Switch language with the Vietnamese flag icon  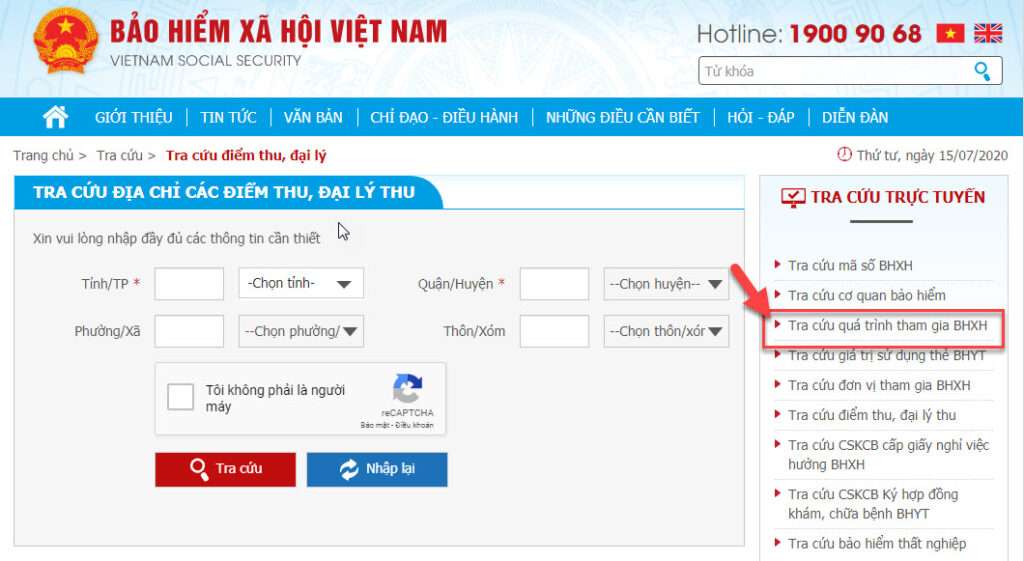coord(950,33)
